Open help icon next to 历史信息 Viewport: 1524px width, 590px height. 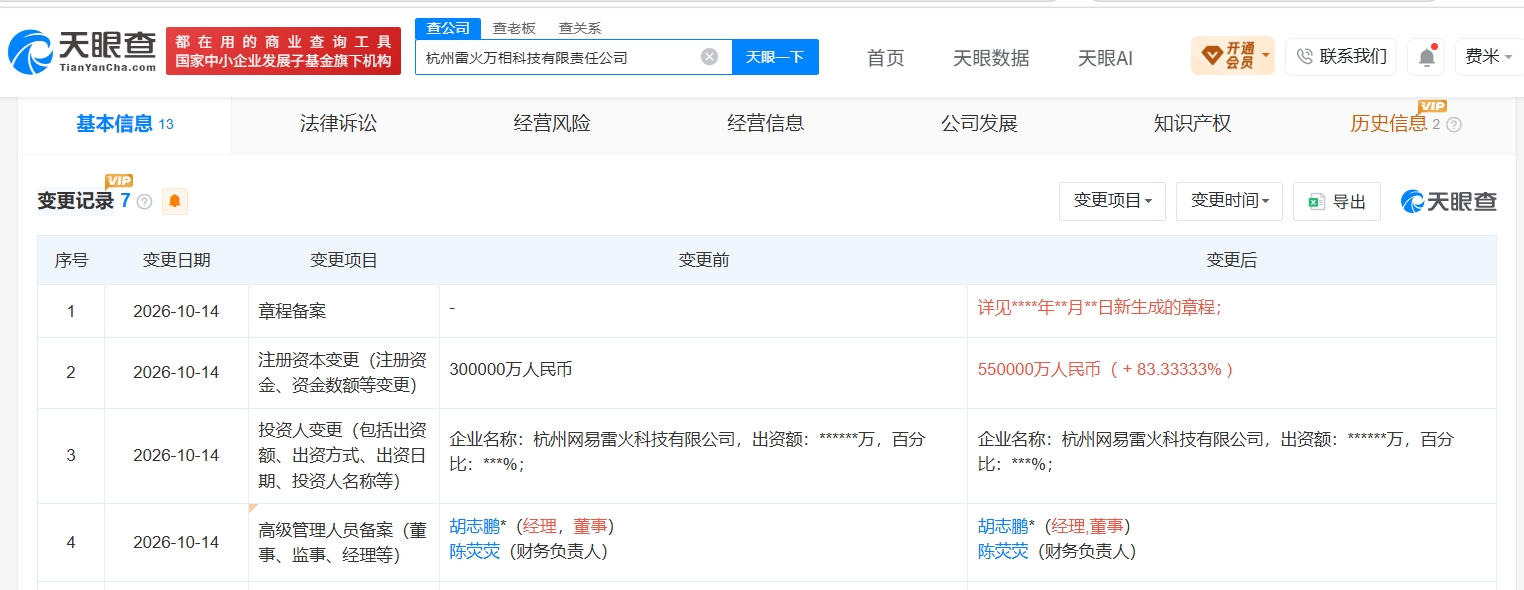[x=1454, y=125]
